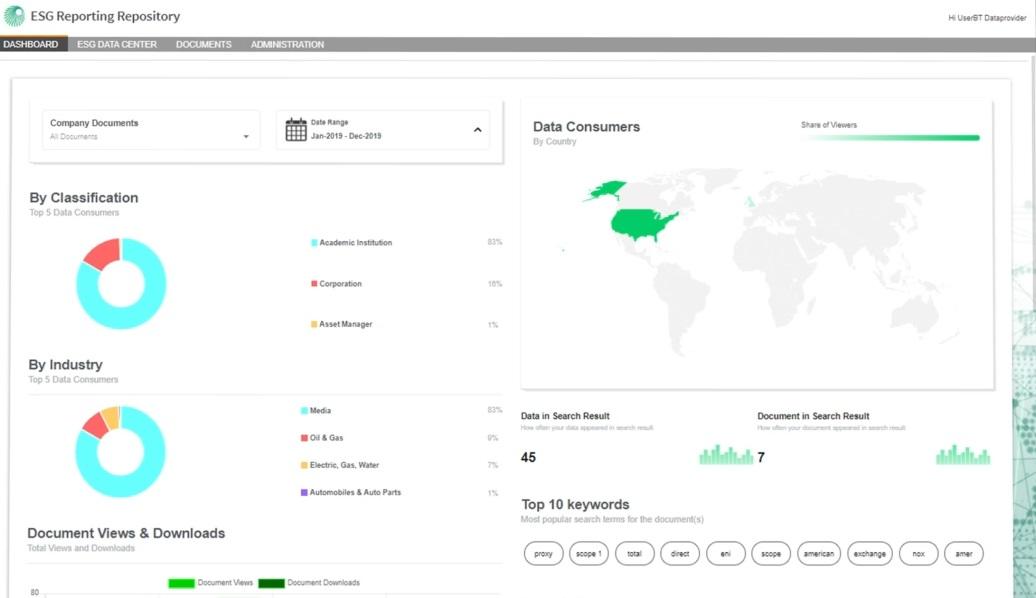Click the Hi UserBT Dataprovider user label

point(987,18)
